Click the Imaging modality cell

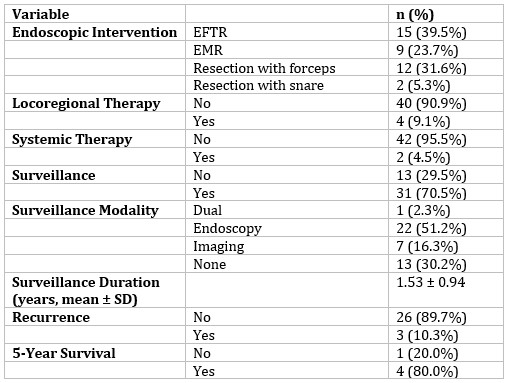click(x=219, y=247)
